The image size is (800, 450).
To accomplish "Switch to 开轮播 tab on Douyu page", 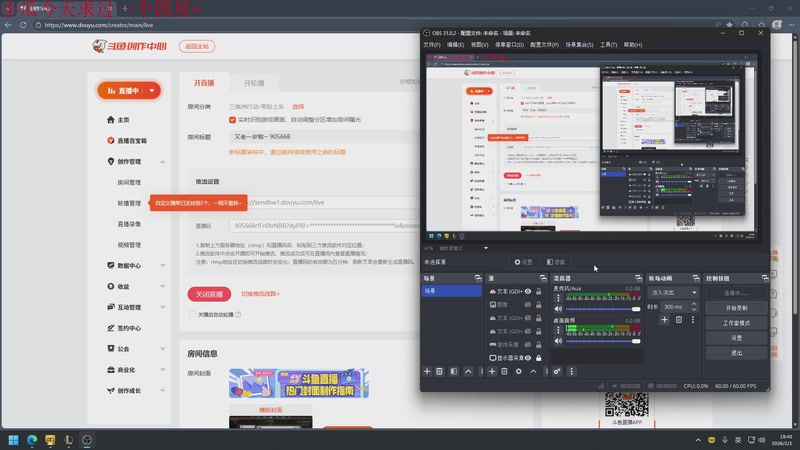I will coord(254,83).
